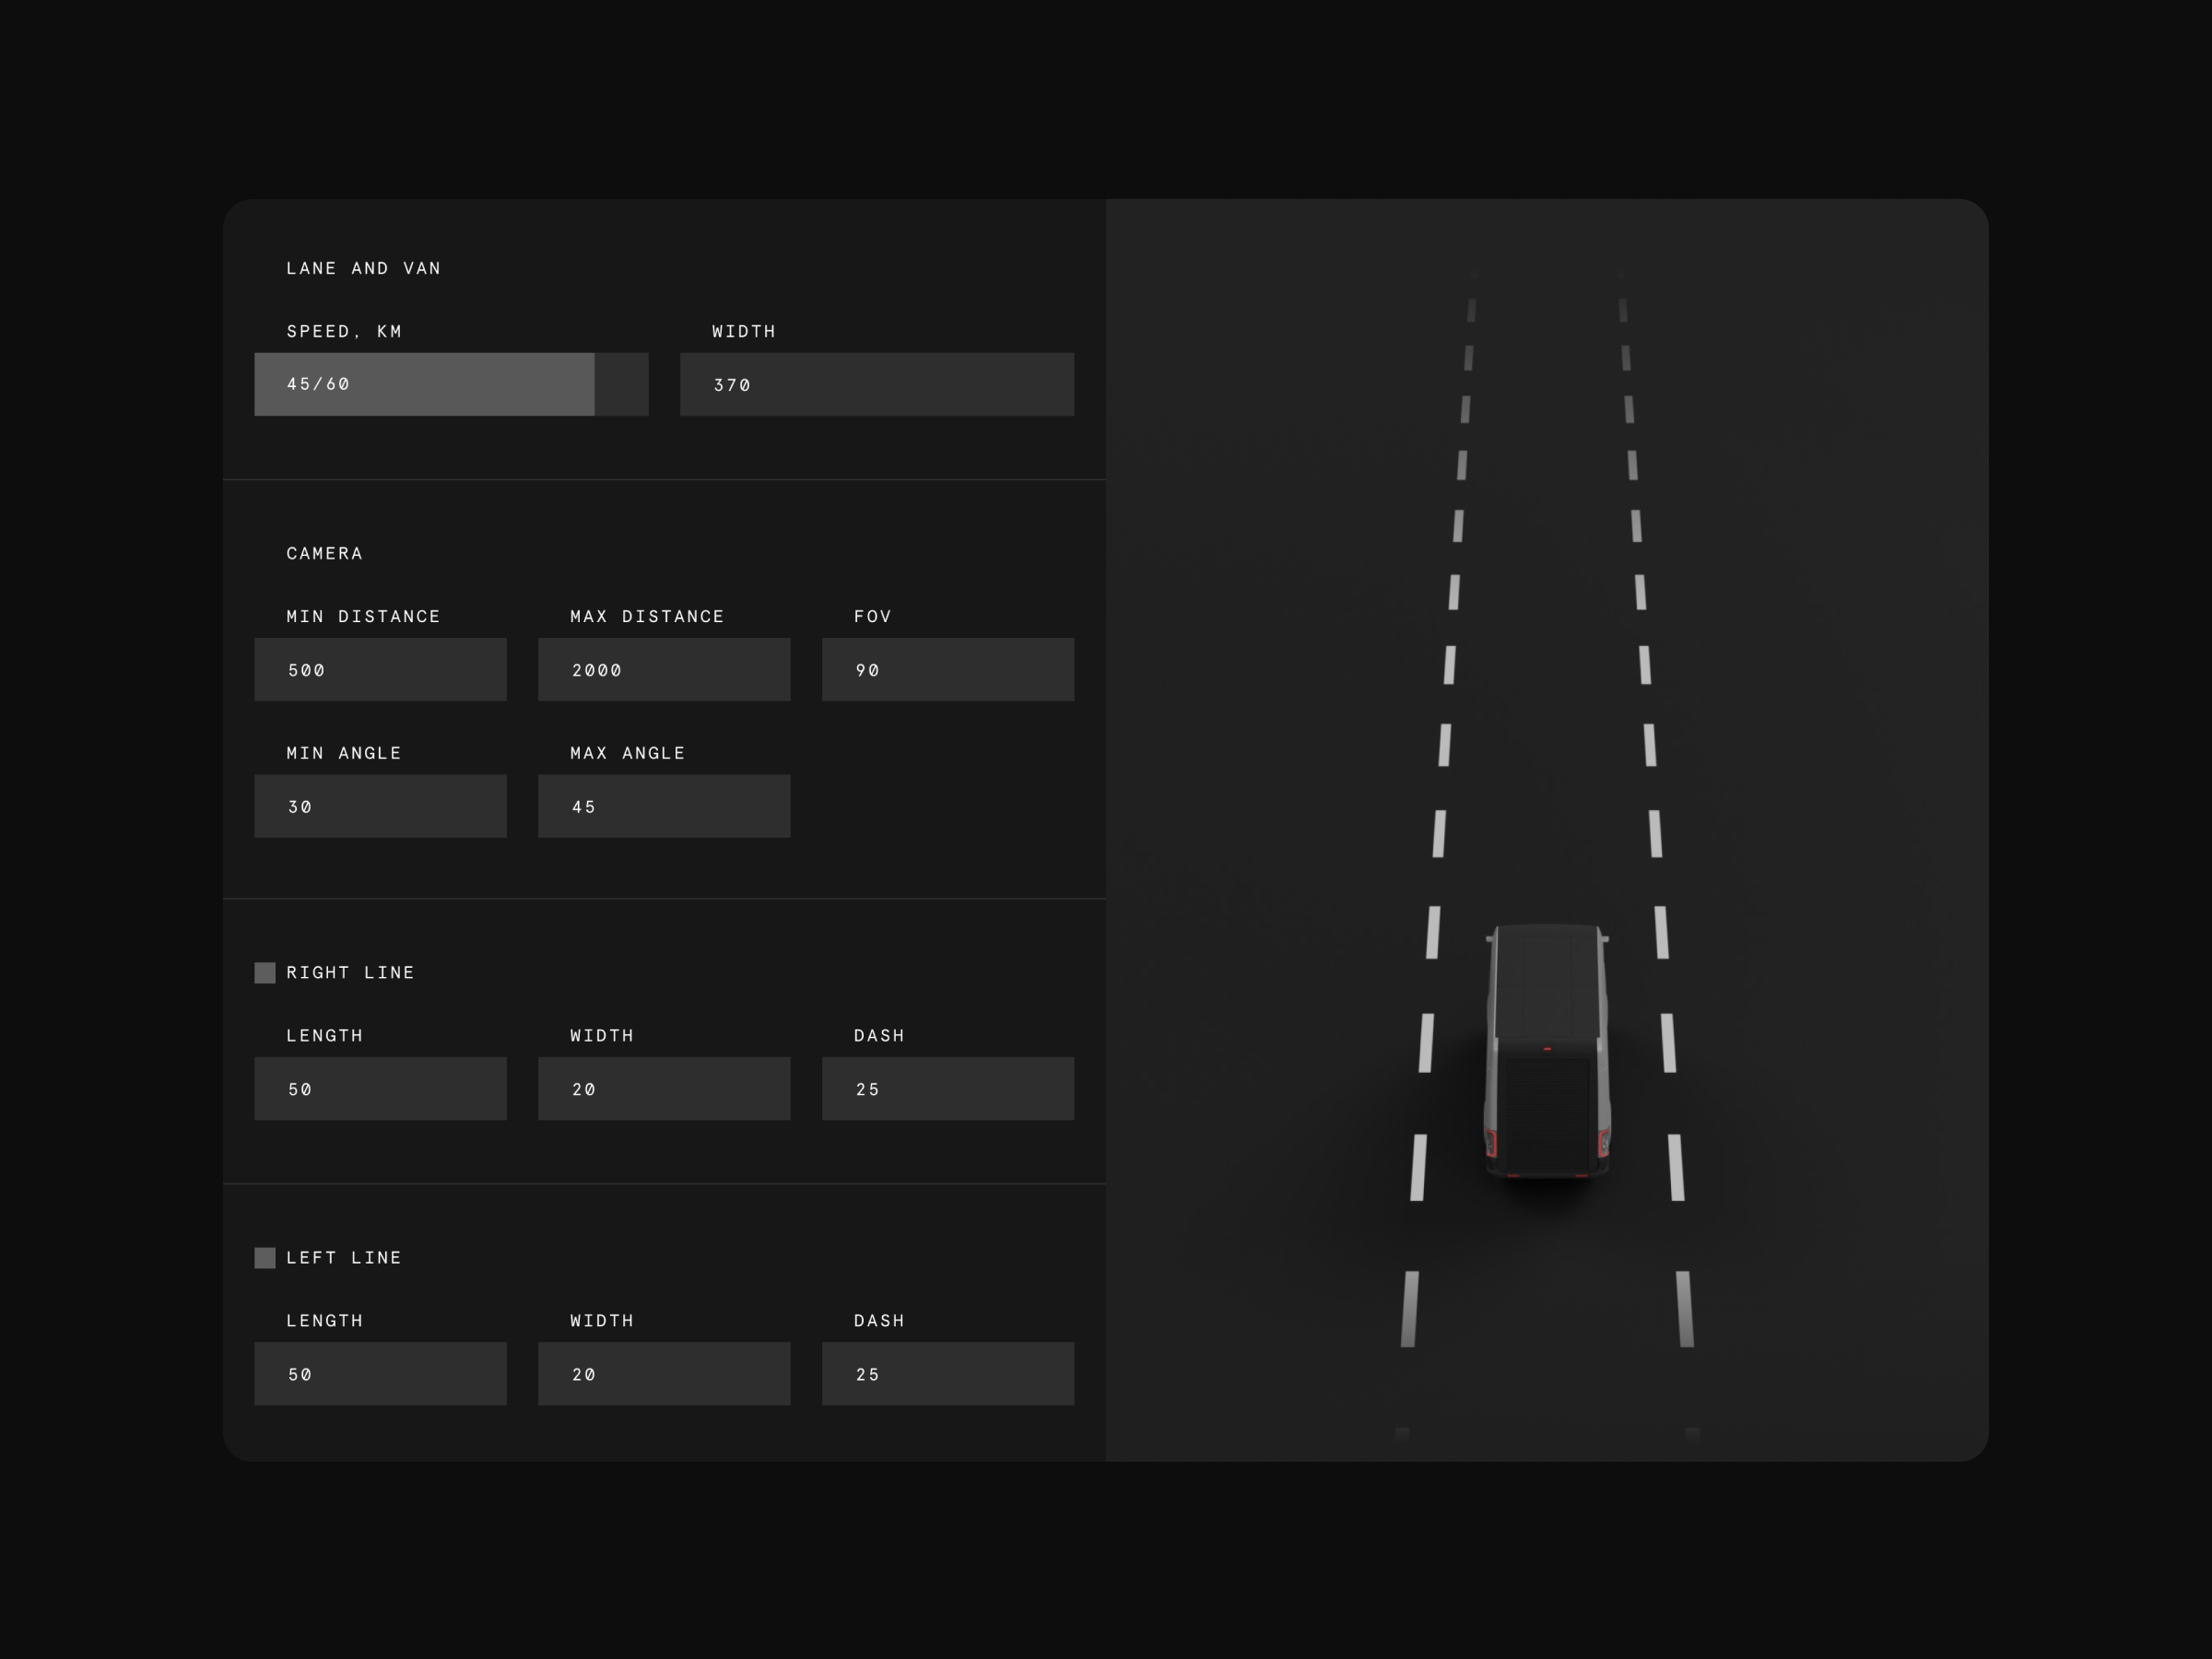Select the Left Line Length field
Screen dimensions: 2212x1659
tap(380, 1373)
